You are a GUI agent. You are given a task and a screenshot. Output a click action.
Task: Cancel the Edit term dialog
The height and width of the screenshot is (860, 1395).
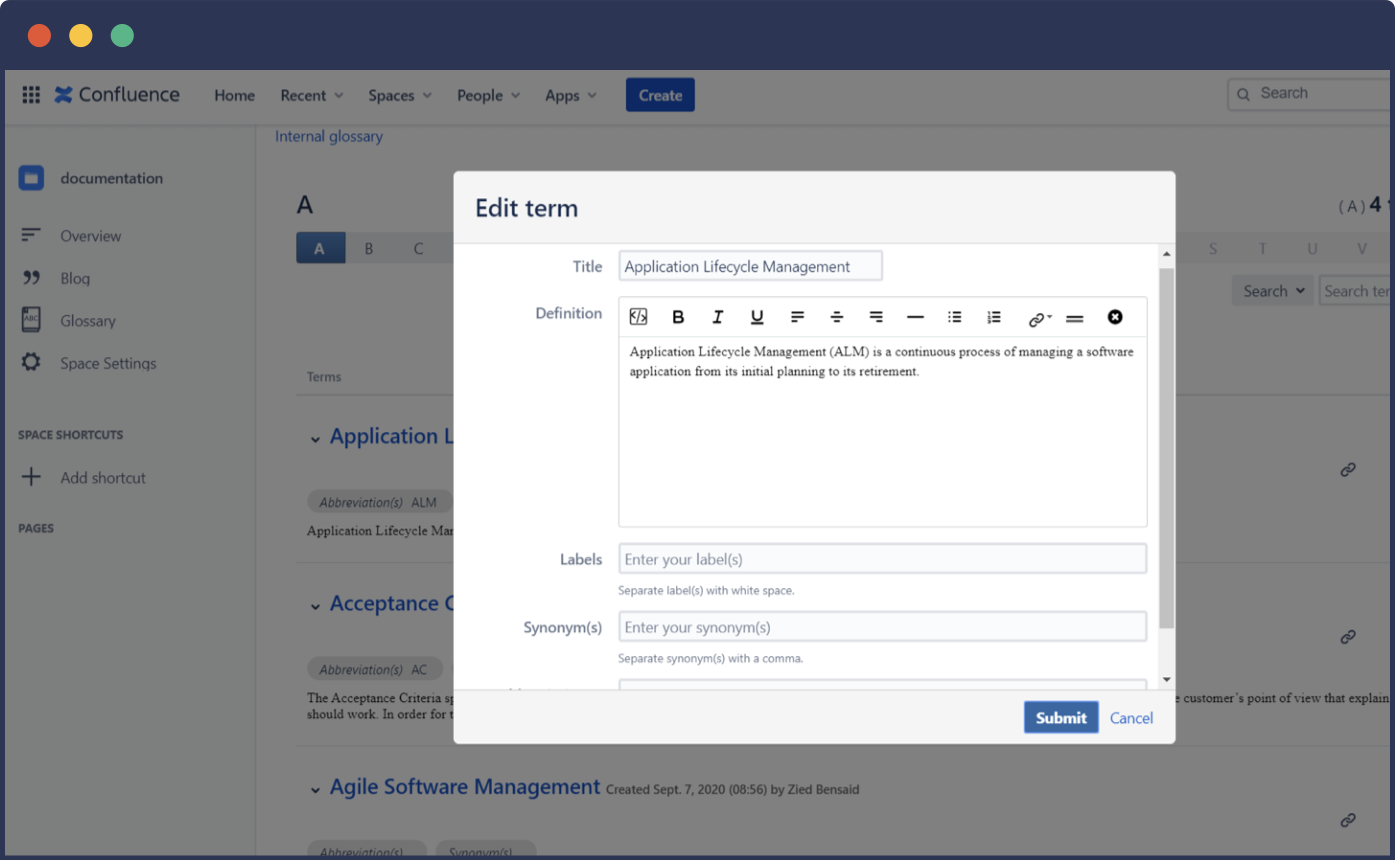[x=1131, y=718]
